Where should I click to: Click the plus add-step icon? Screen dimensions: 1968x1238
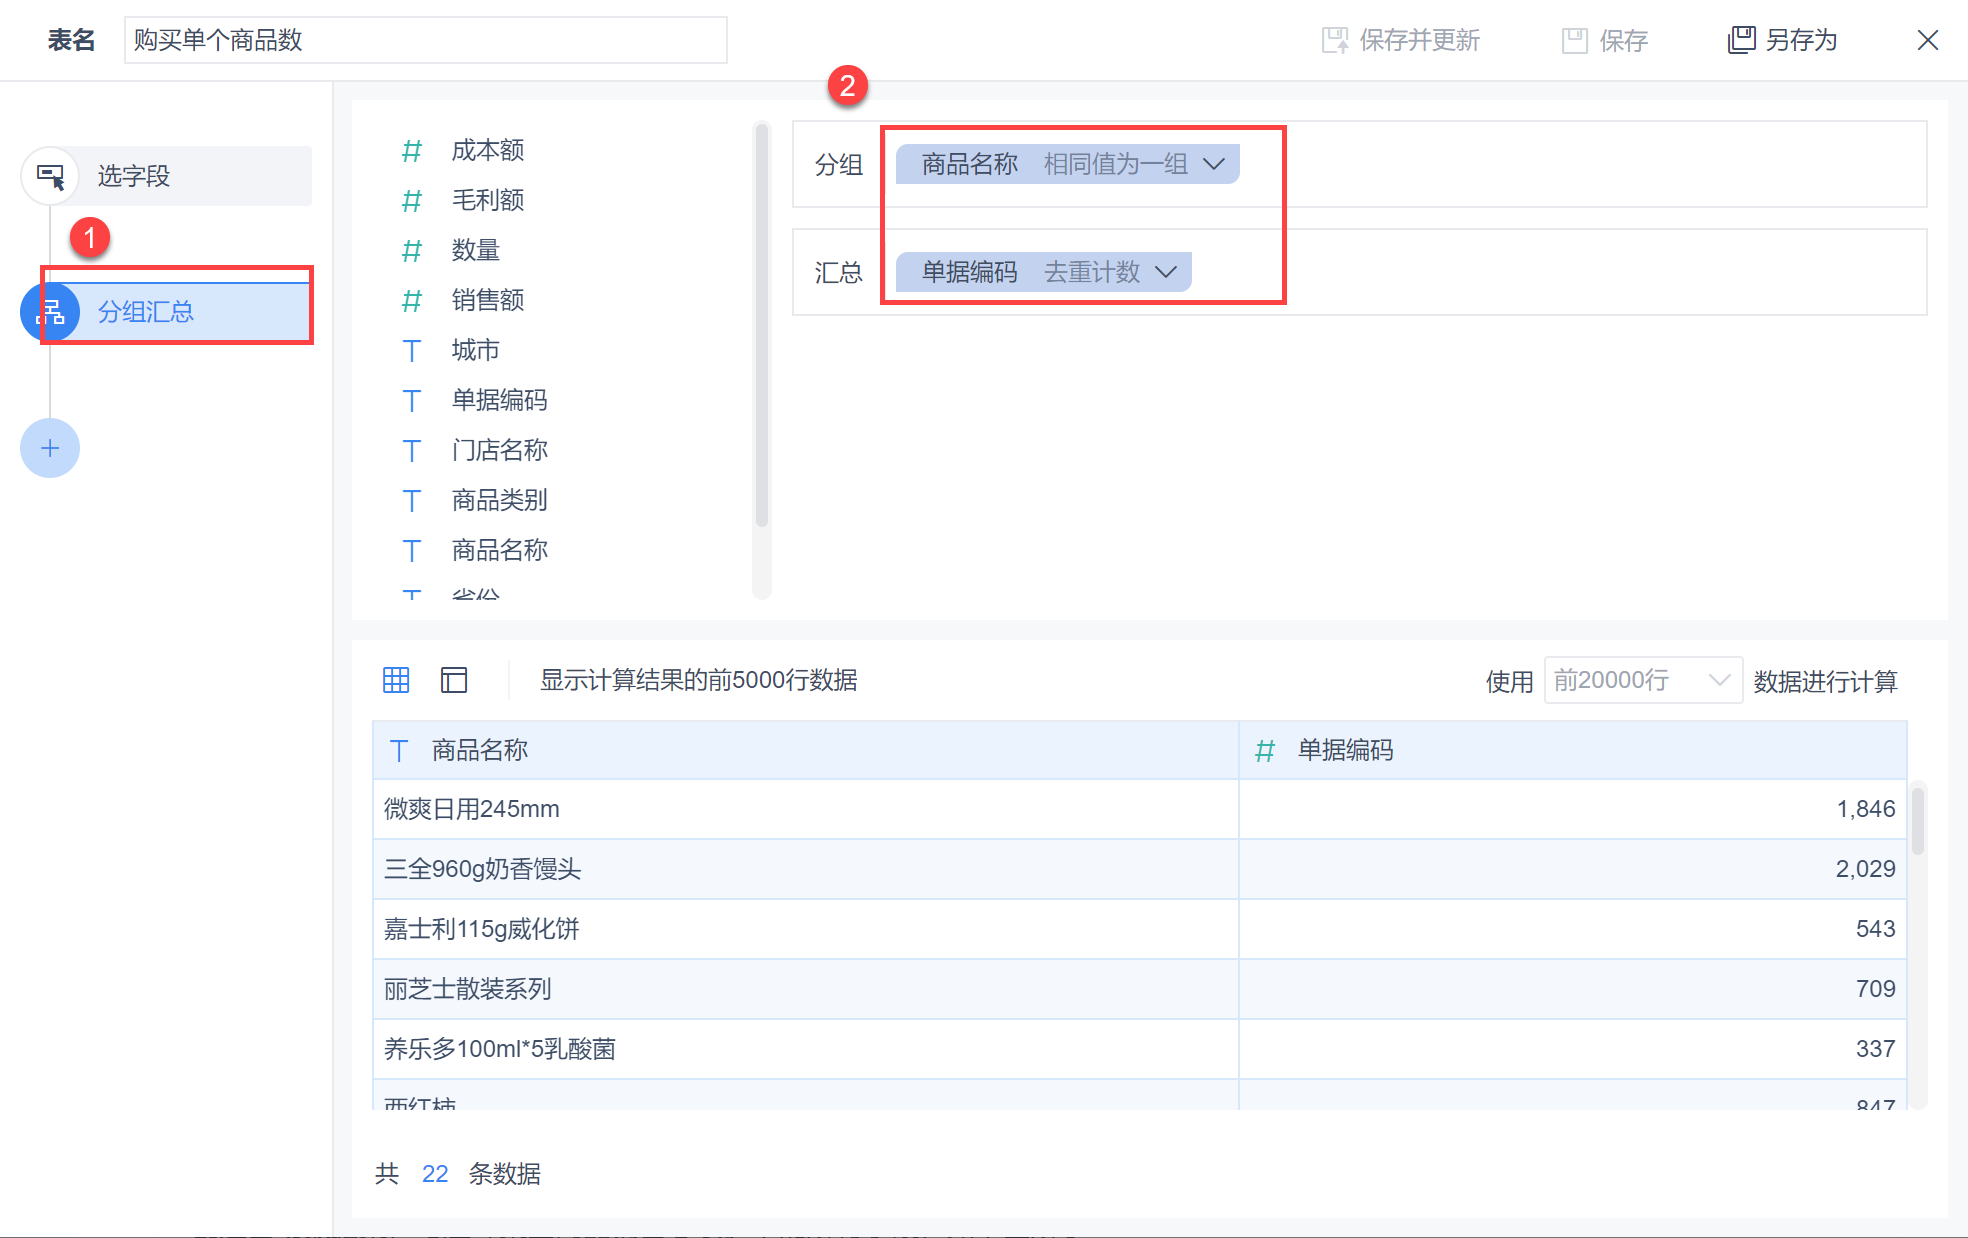click(x=50, y=448)
